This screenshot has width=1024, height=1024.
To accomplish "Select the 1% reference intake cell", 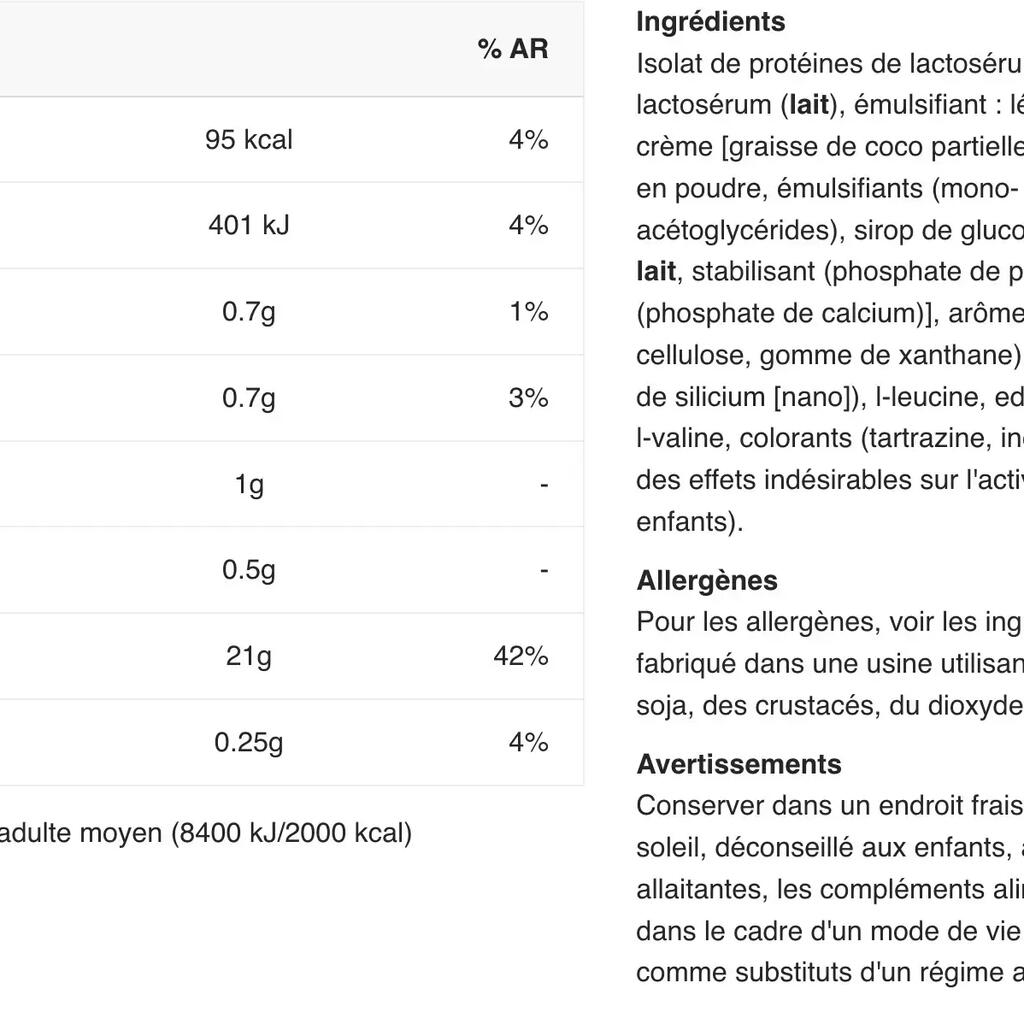I will (x=528, y=312).
